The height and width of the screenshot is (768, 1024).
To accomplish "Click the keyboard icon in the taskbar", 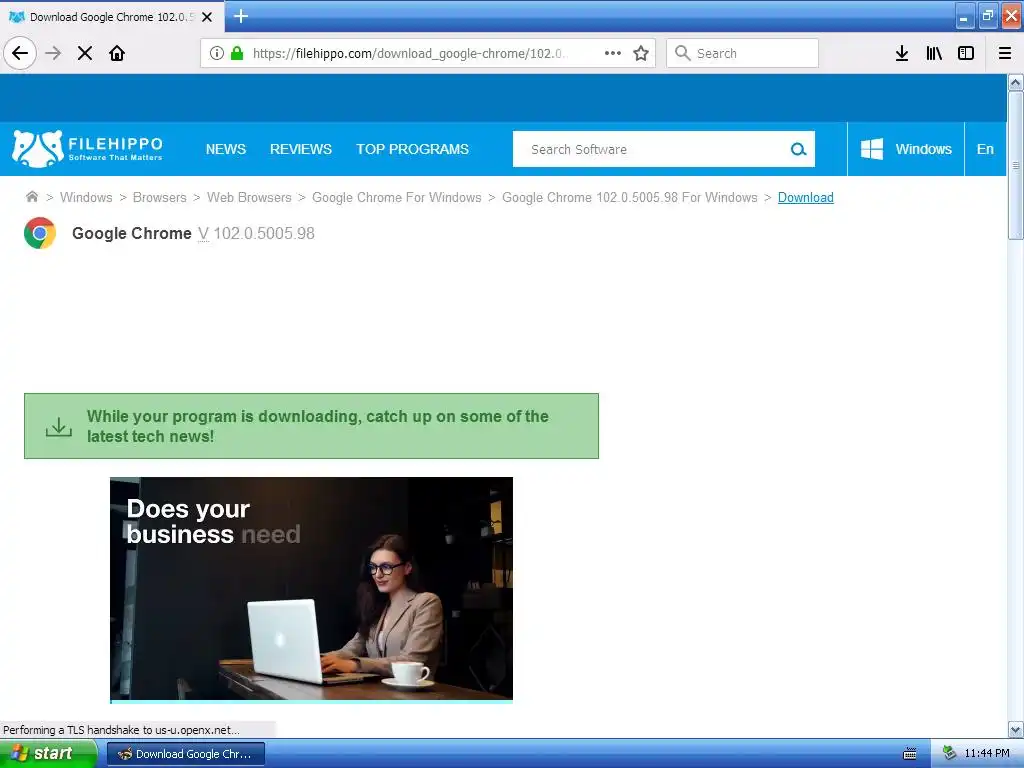I will coord(910,754).
